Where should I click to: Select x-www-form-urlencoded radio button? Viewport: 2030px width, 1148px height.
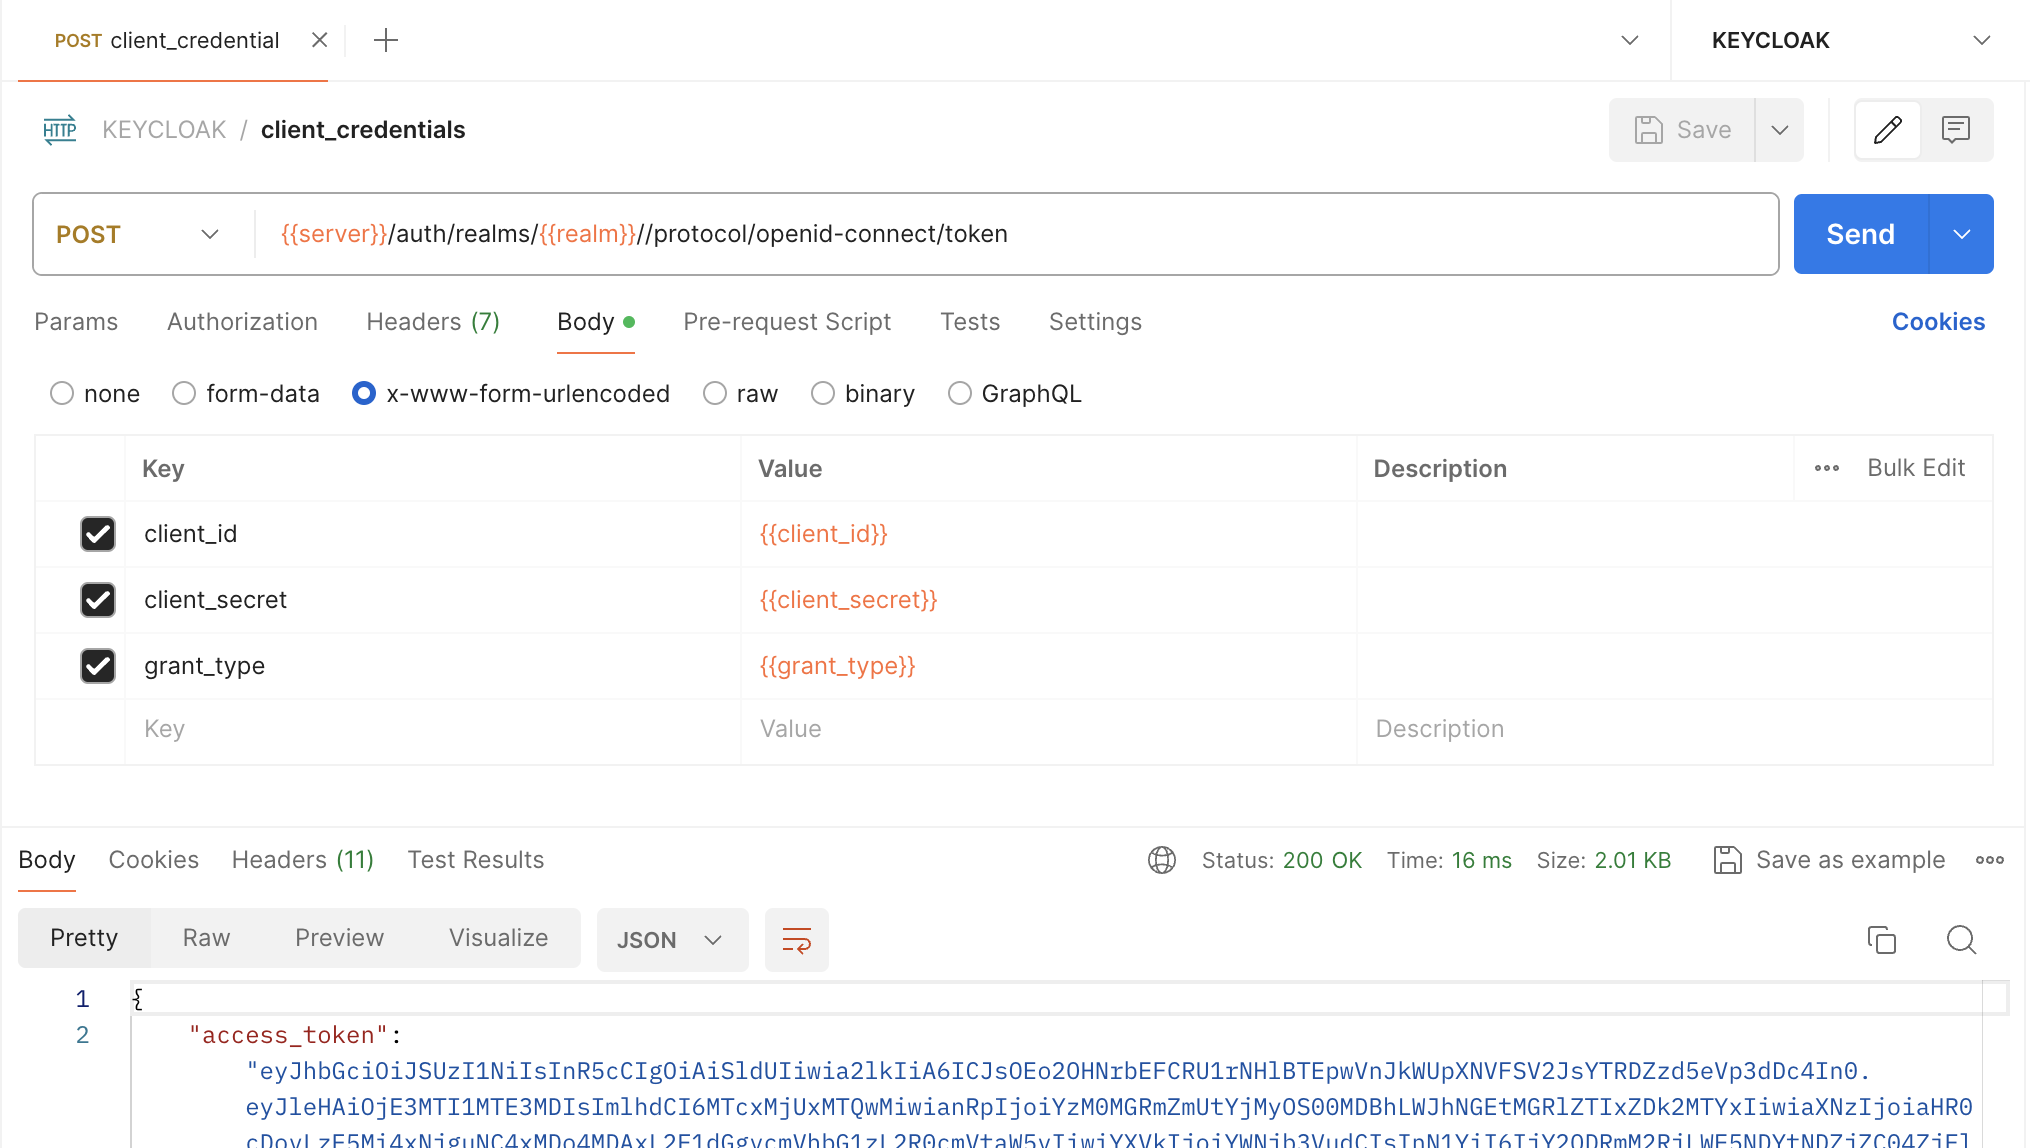coord(364,394)
